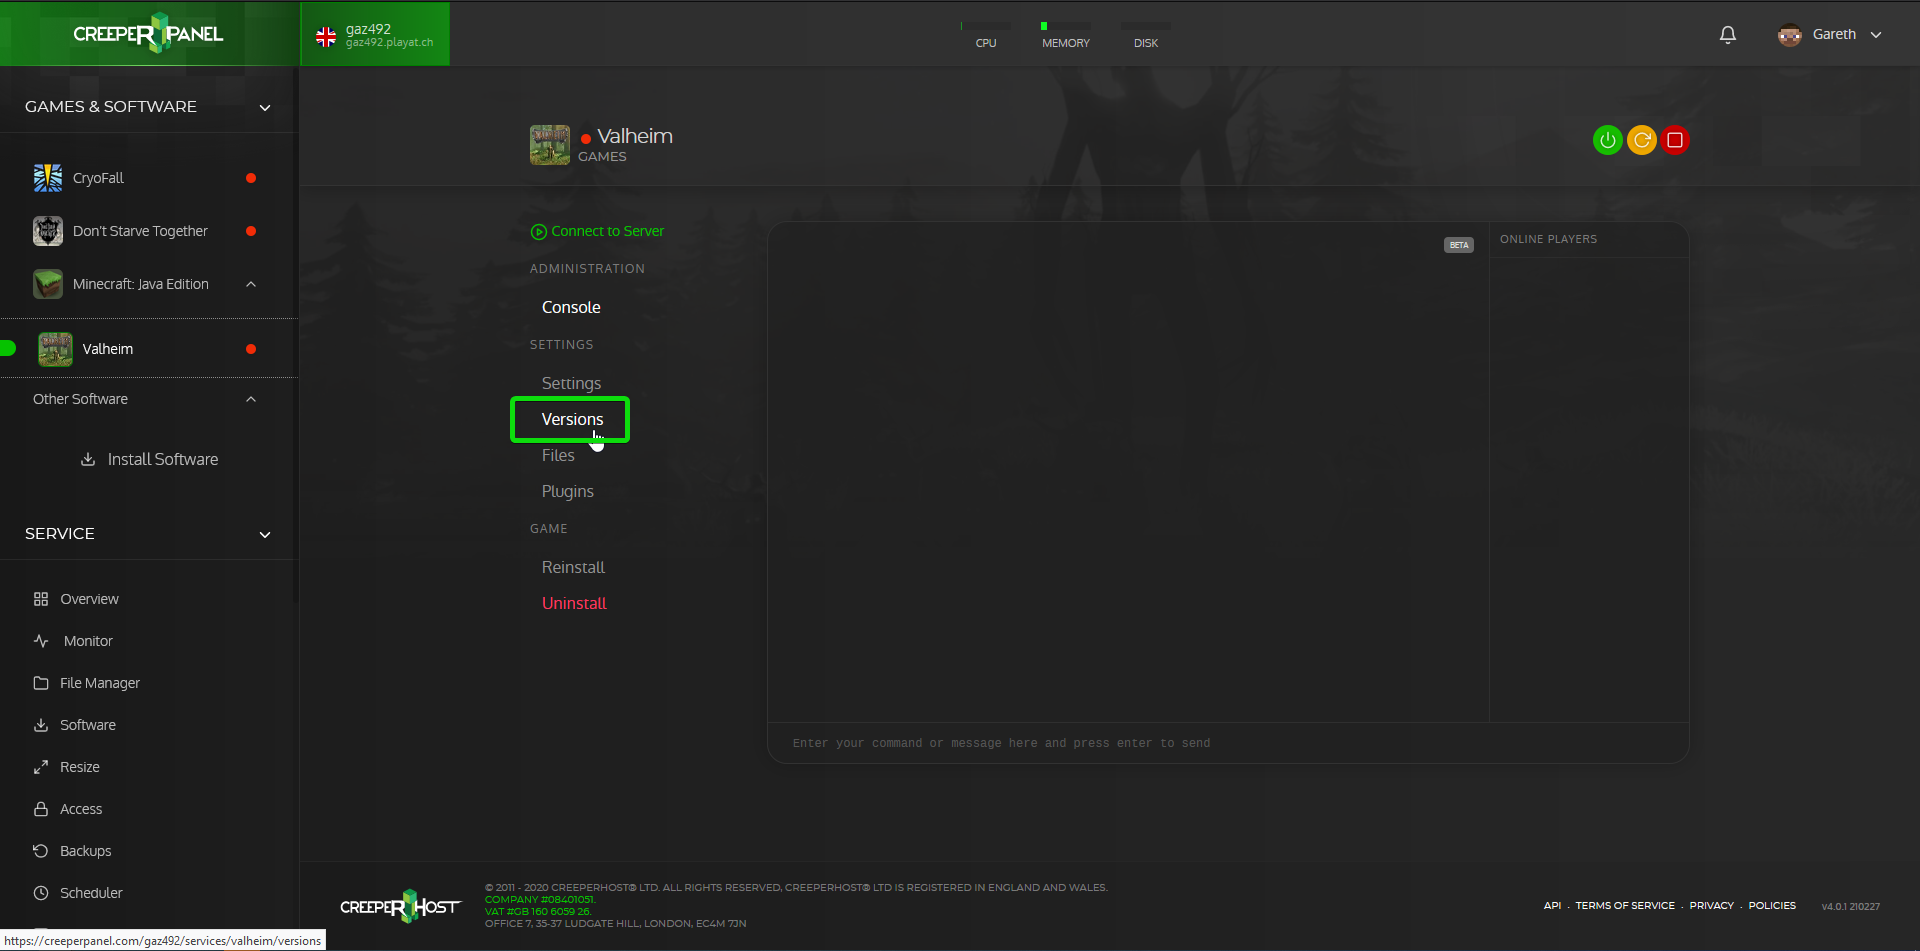Click the Minecraft grass block icon
The image size is (1920, 951).
pyautogui.click(x=48, y=284)
